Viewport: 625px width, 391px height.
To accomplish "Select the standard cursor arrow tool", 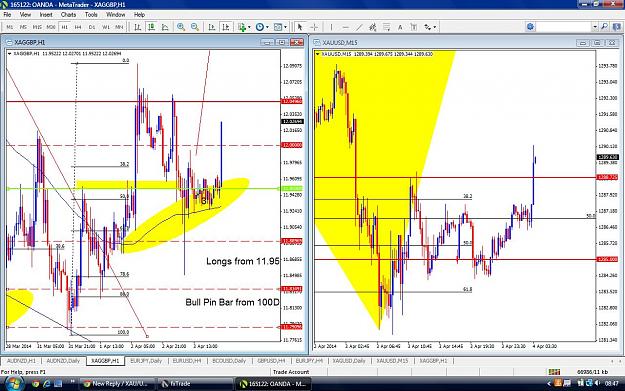I will [300, 27].
